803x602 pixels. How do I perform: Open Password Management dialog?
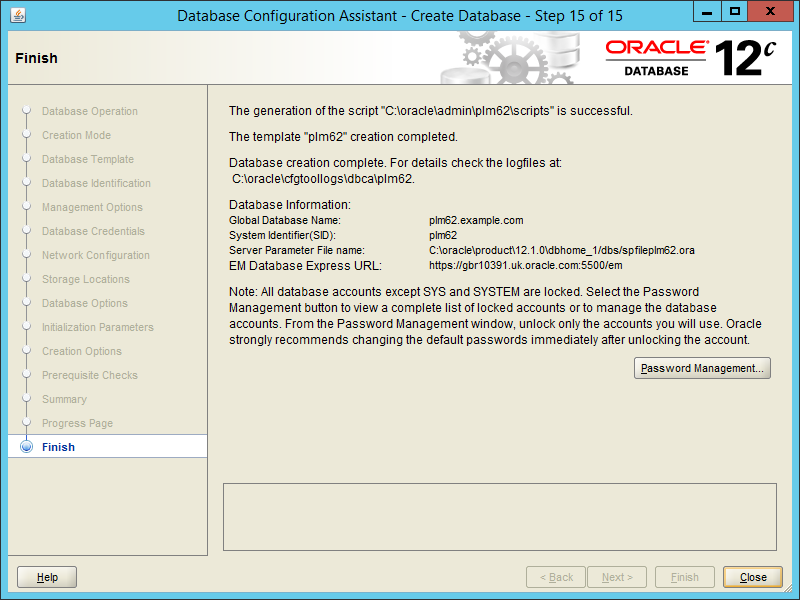[702, 368]
